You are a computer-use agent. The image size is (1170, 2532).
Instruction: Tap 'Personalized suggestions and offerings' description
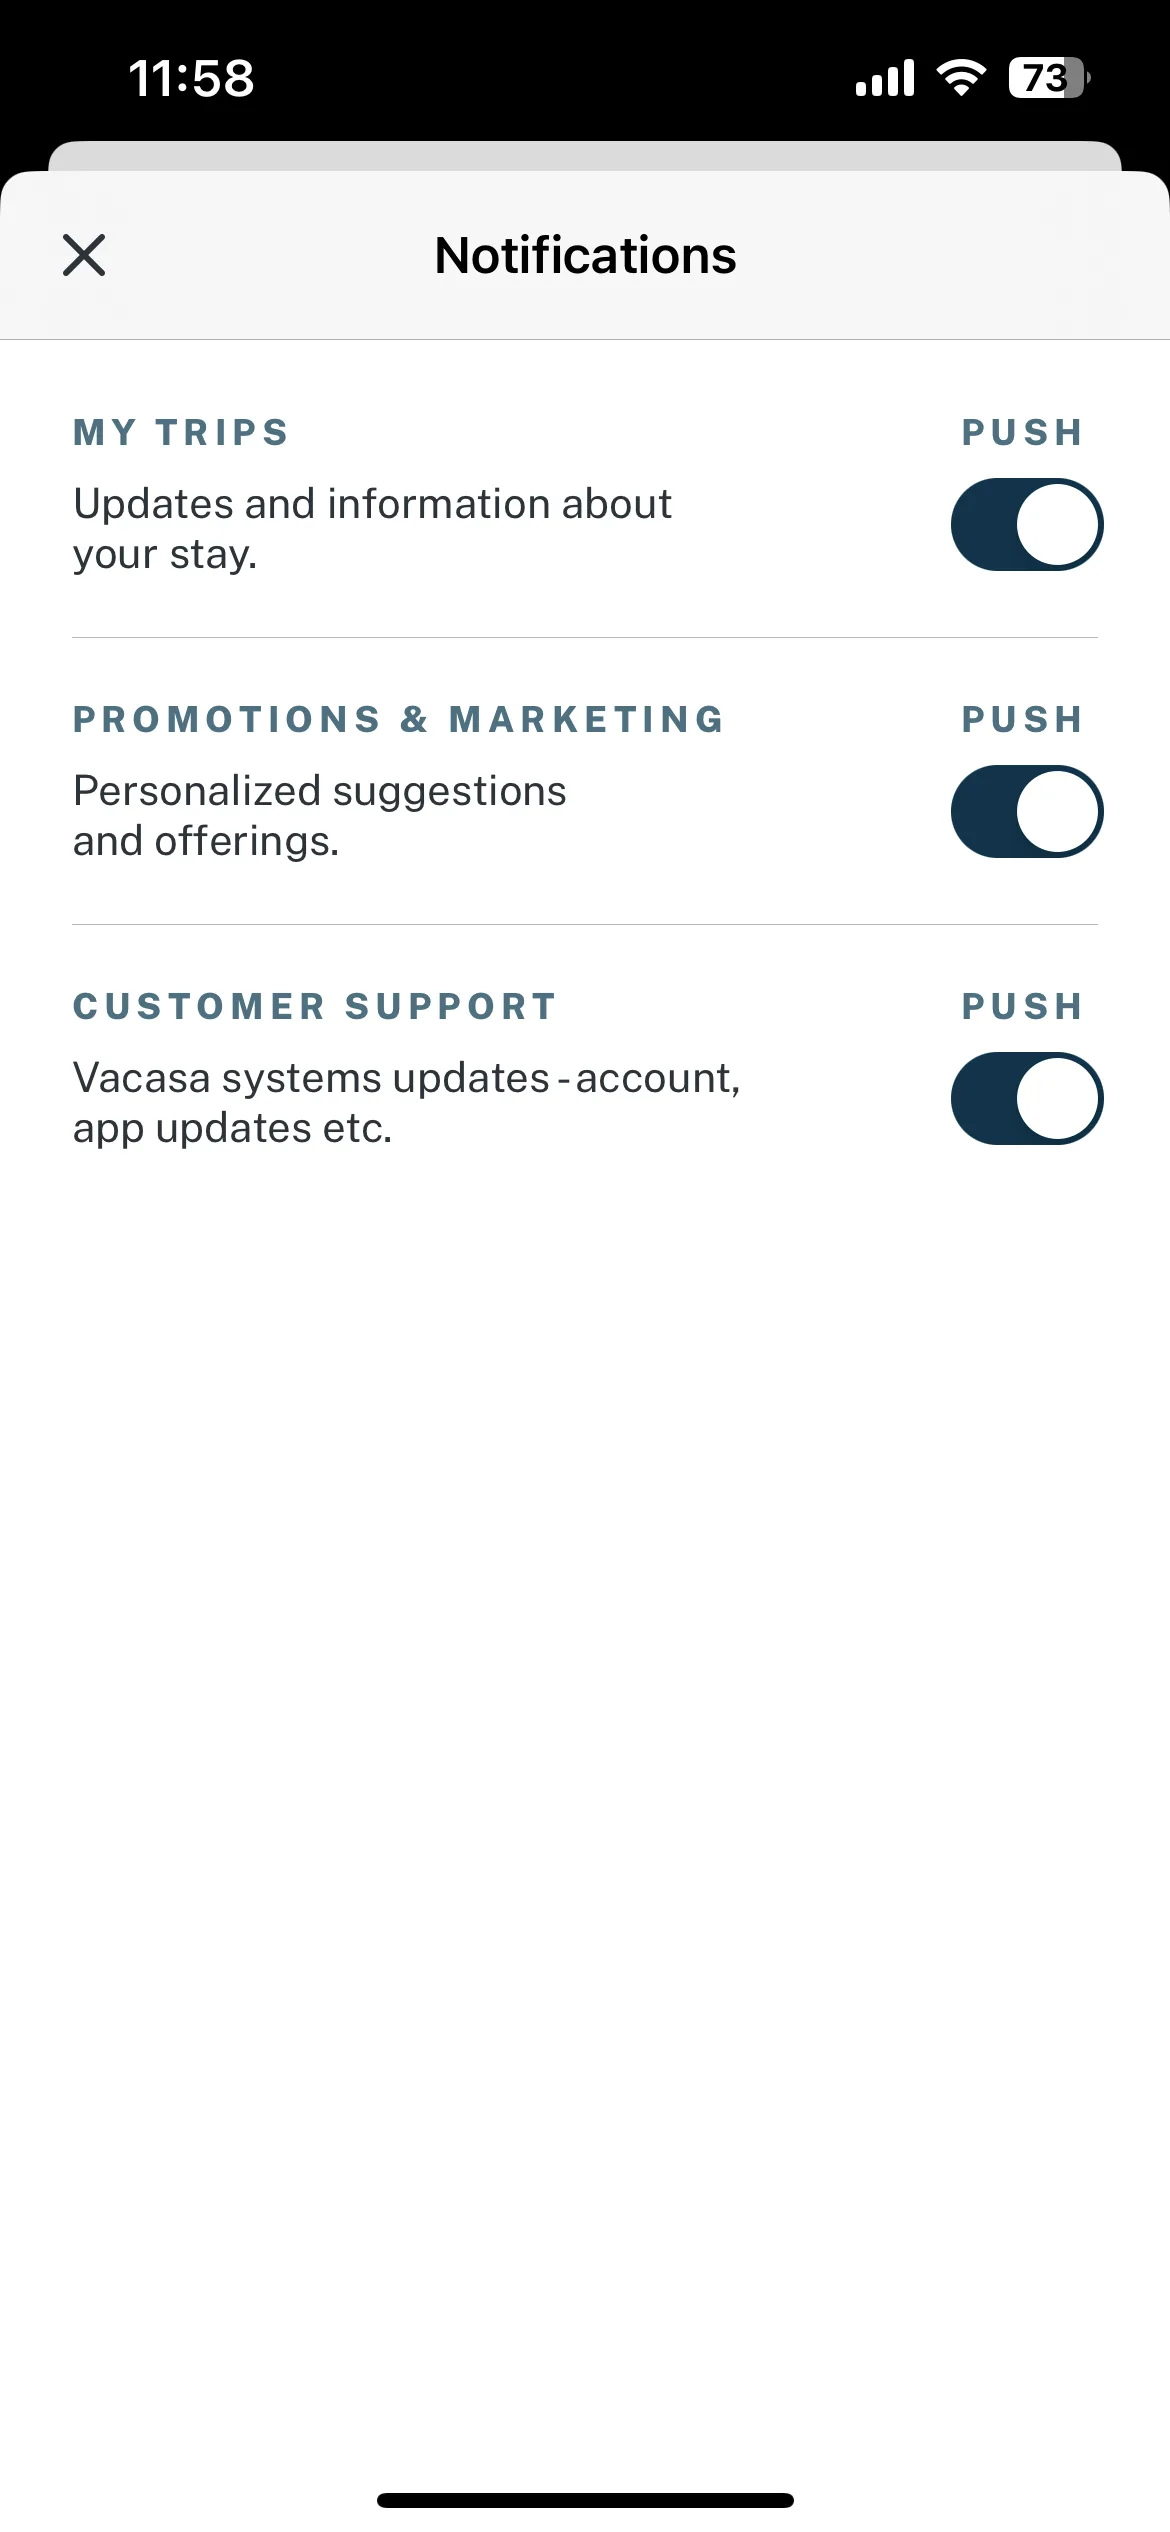[320, 816]
